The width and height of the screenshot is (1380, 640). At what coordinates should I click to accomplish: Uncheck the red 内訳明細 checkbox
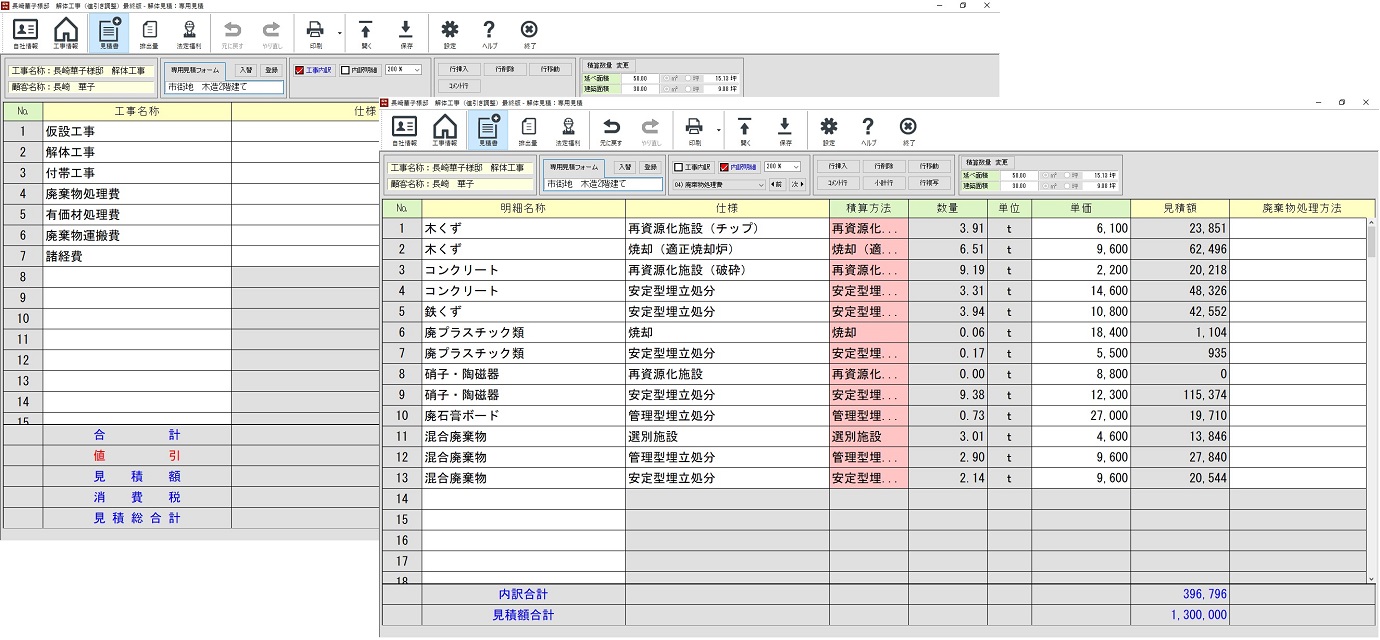[x=724, y=165]
